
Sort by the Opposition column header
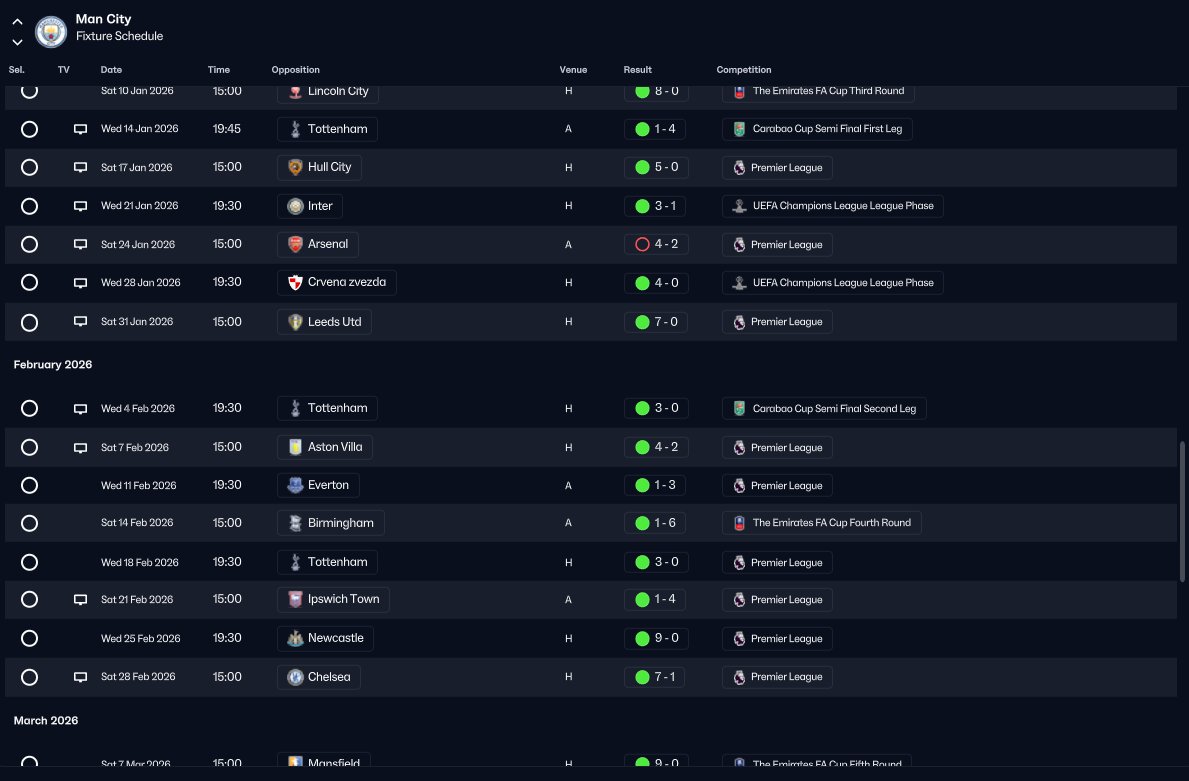[x=296, y=70]
